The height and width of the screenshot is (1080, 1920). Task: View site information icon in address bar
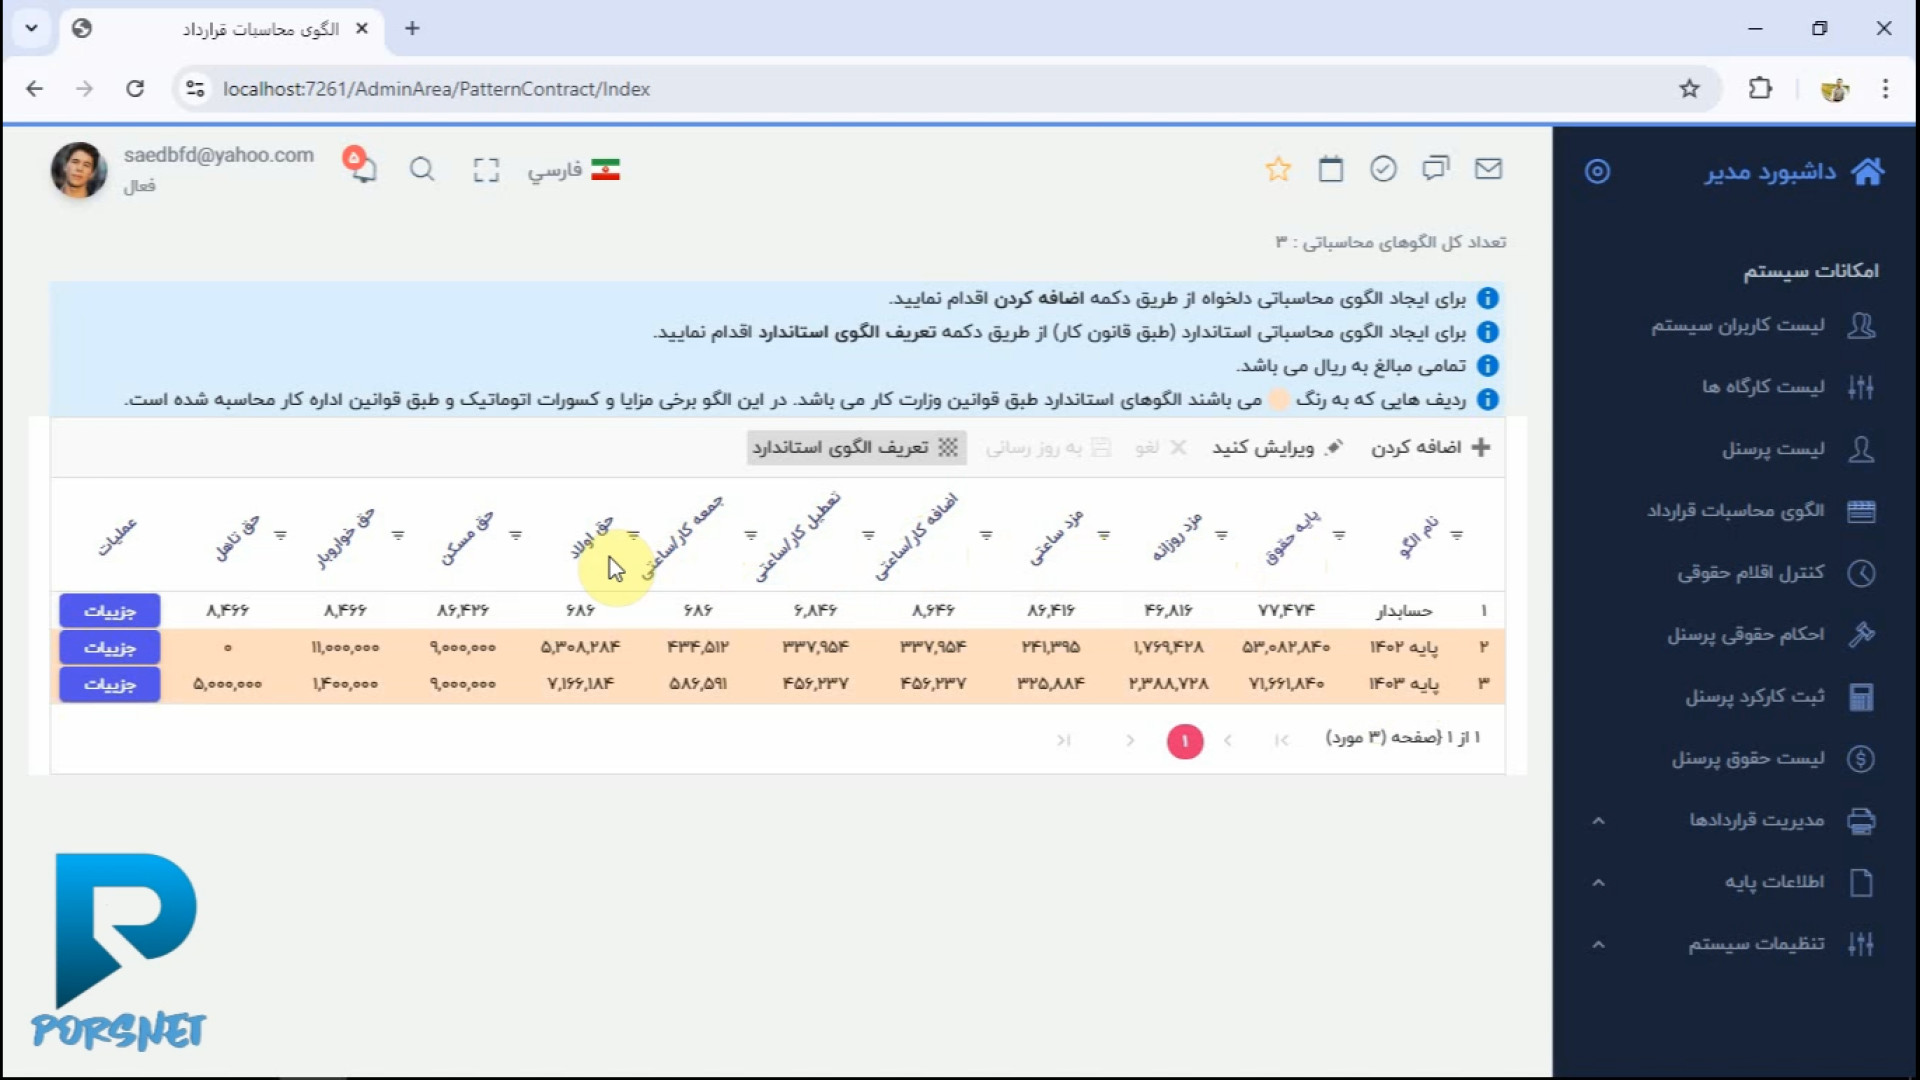click(x=195, y=89)
